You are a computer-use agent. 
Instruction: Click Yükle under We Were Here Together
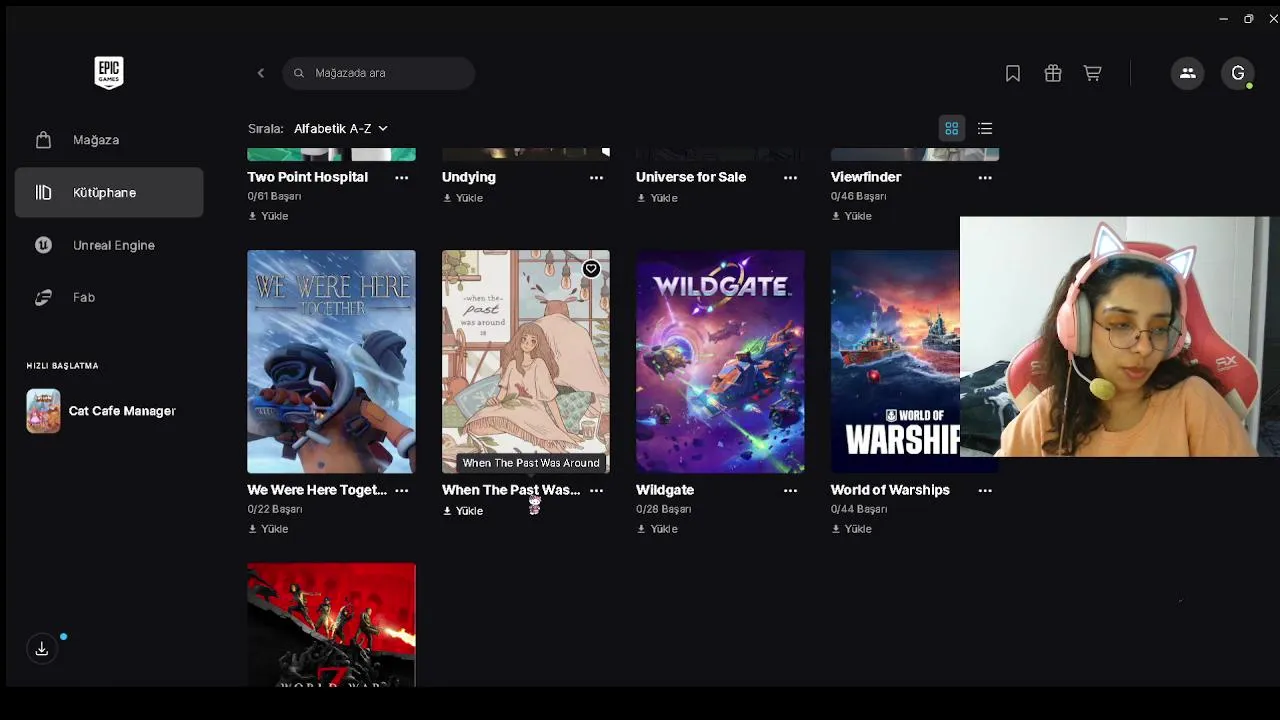coord(268,529)
